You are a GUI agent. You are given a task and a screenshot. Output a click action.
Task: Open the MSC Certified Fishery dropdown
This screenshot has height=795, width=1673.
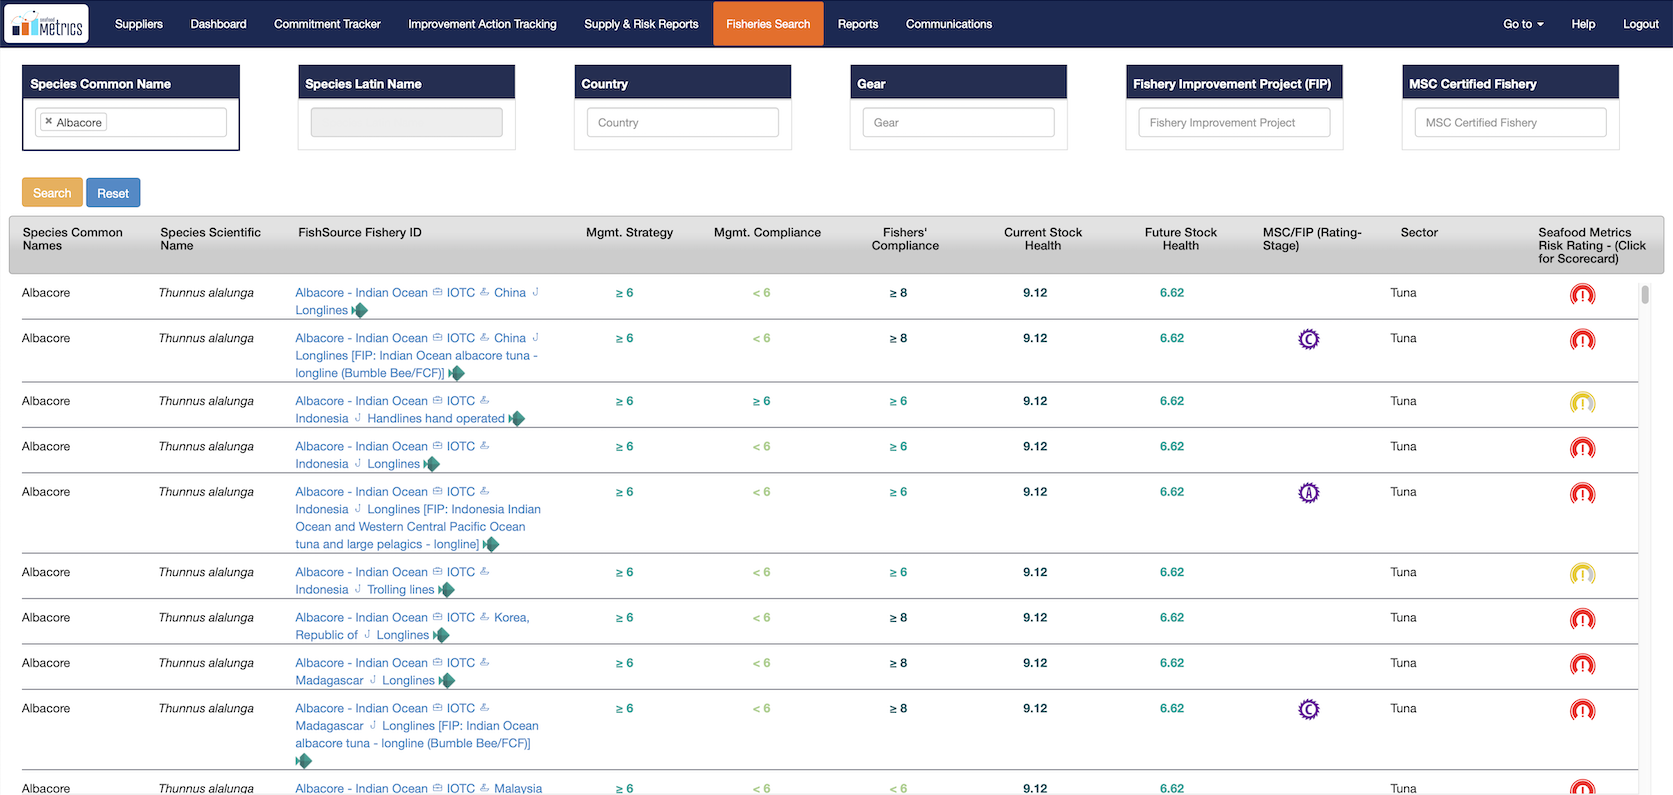(x=1510, y=123)
